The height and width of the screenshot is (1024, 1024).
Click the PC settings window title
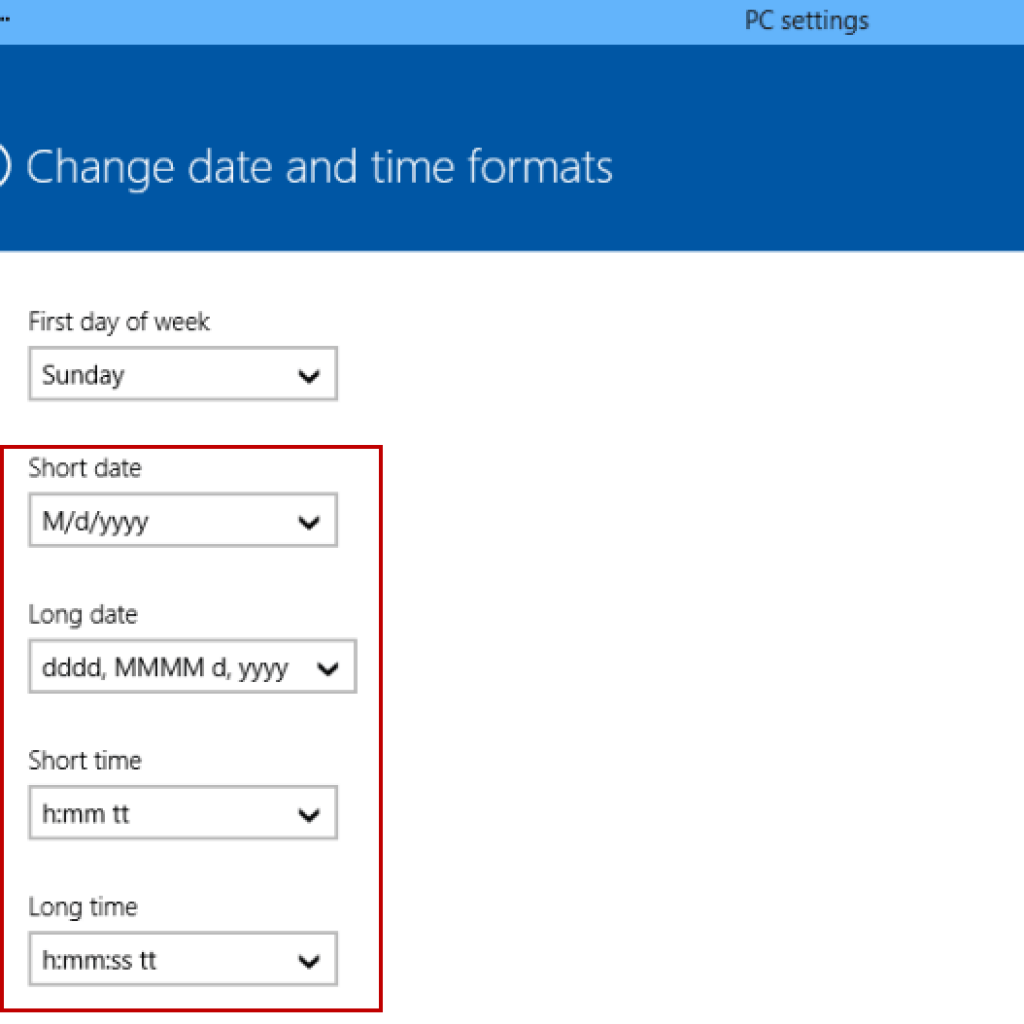coord(806,20)
